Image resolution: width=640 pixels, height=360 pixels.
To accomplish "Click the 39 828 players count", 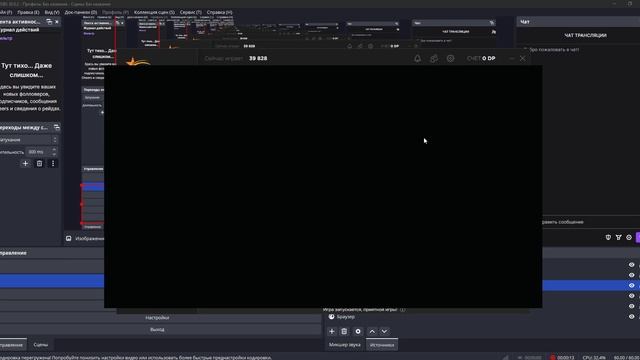I will point(258,58).
